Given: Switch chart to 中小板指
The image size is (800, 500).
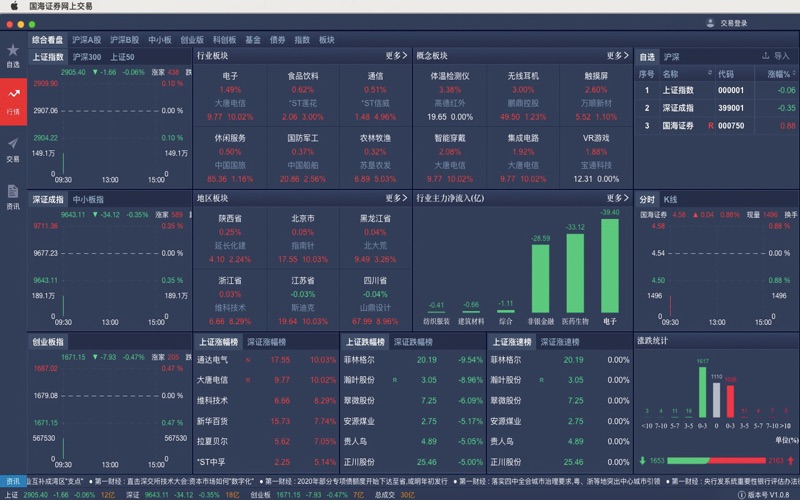Looking at the screenshot, I should pyautogui.click(x=88, y=199).
